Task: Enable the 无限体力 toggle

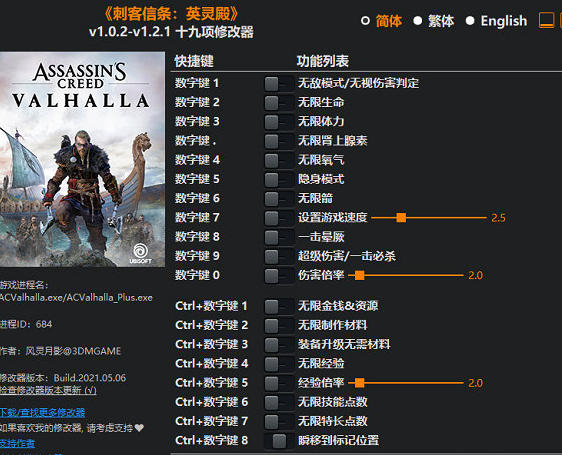Action: [x=279, y=122]
